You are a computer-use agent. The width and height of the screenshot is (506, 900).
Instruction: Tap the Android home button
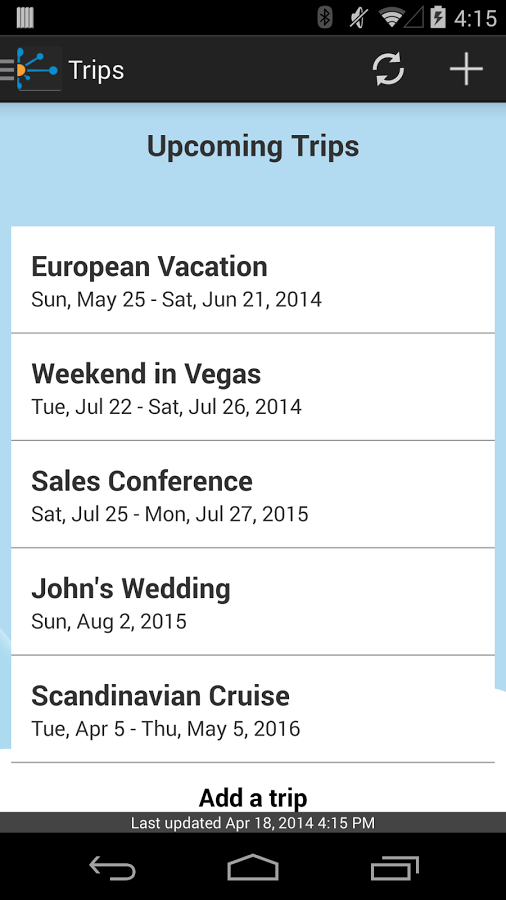[x=253, y=867]
